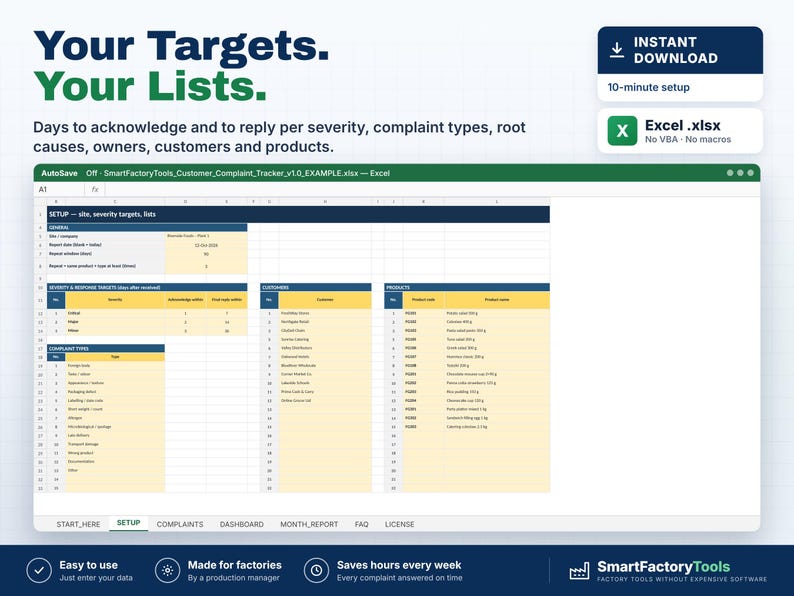Click the 'Acknowledge within' column header
This screenshot has width=794, height=596.
tap(185, 300)
